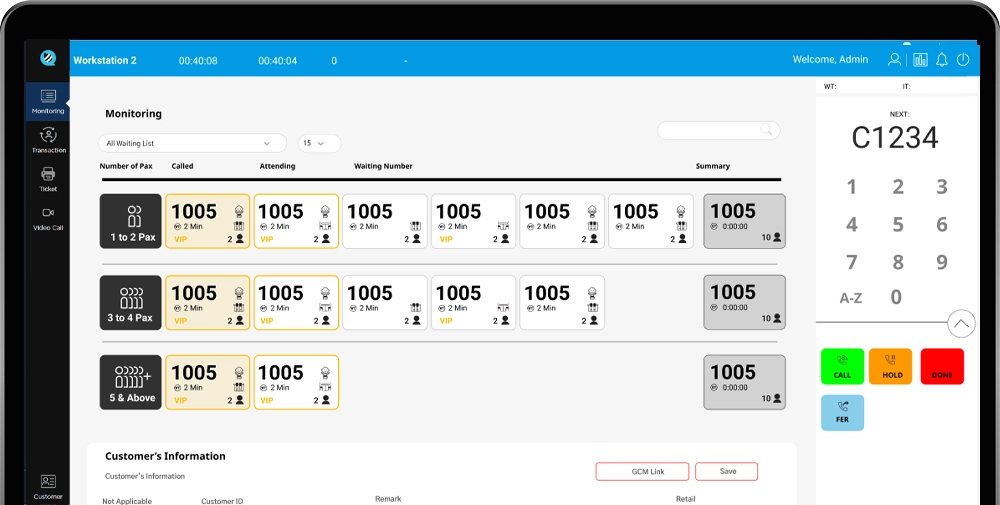Click the red DONE button
The image size is (1000, 505).
[x=942, y=367]
